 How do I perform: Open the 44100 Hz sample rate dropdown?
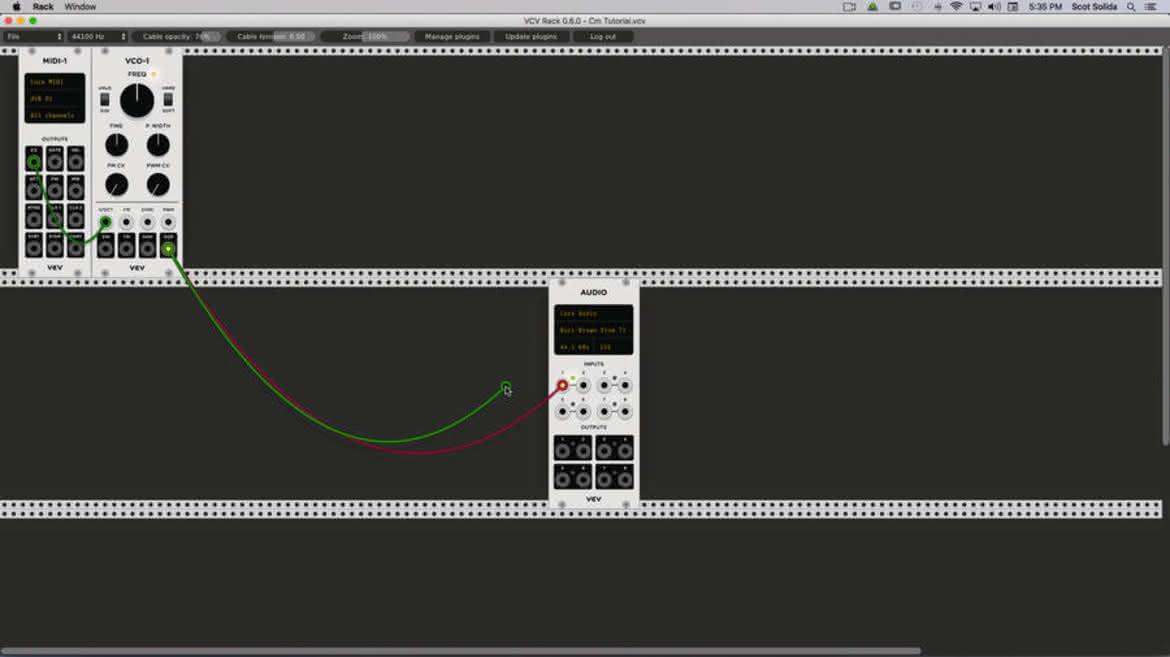coord(98,37)
